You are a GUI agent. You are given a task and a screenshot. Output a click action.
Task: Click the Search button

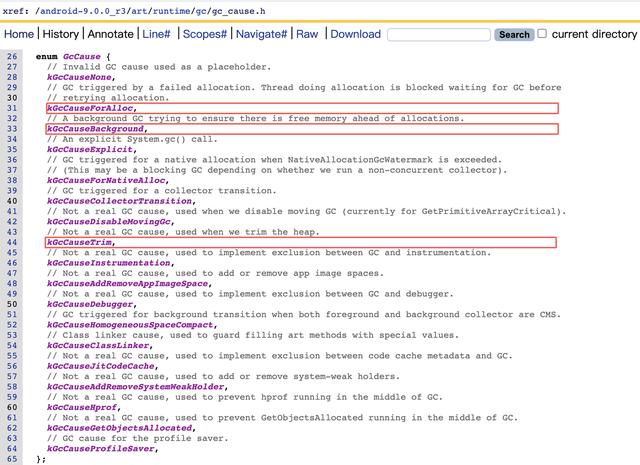(x=514, y=35)
